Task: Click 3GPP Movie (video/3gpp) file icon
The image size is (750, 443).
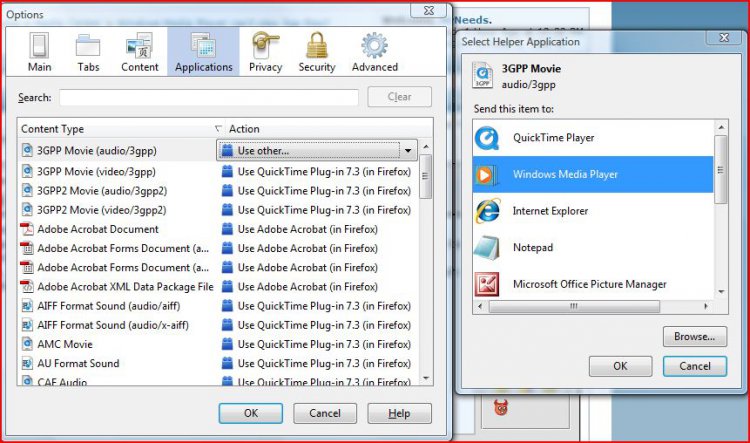Action: [x=27, y=171]
